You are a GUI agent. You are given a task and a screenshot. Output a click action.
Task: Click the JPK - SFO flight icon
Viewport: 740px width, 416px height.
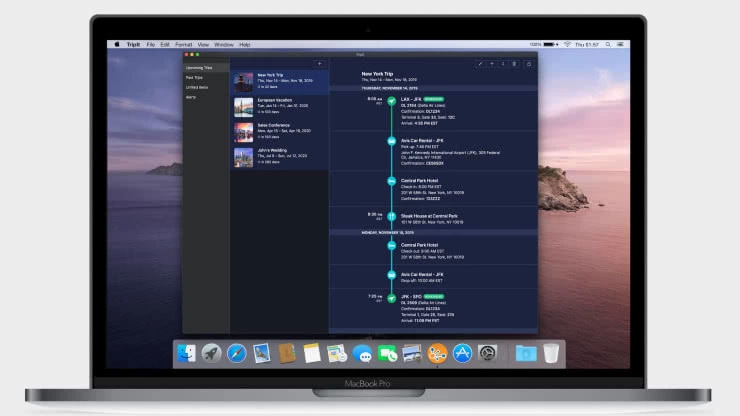pos(392,298)
